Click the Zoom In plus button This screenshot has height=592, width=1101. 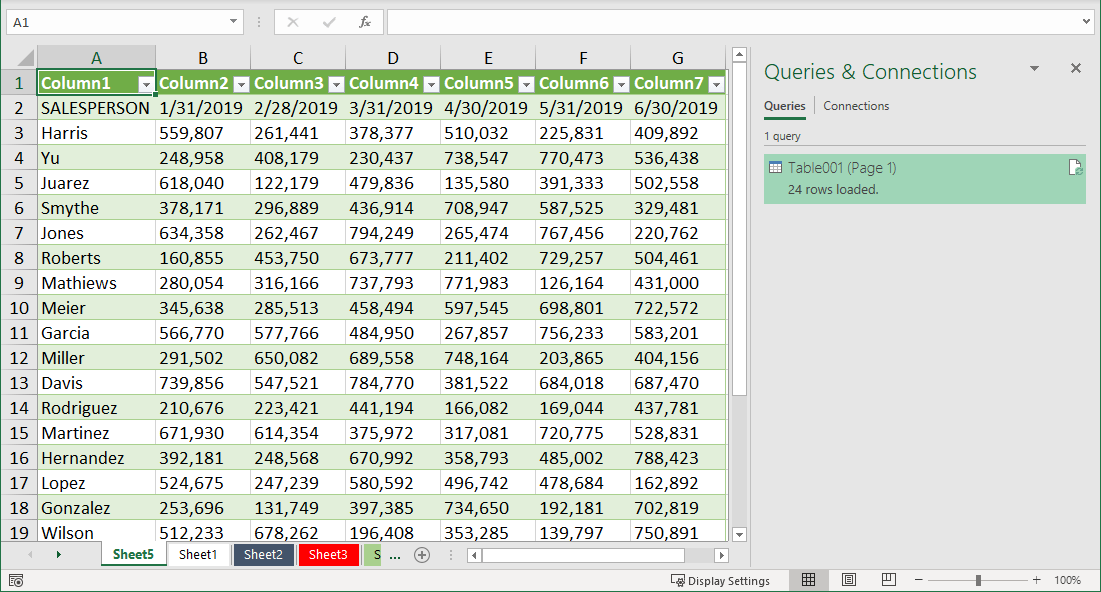(1037, 579)
